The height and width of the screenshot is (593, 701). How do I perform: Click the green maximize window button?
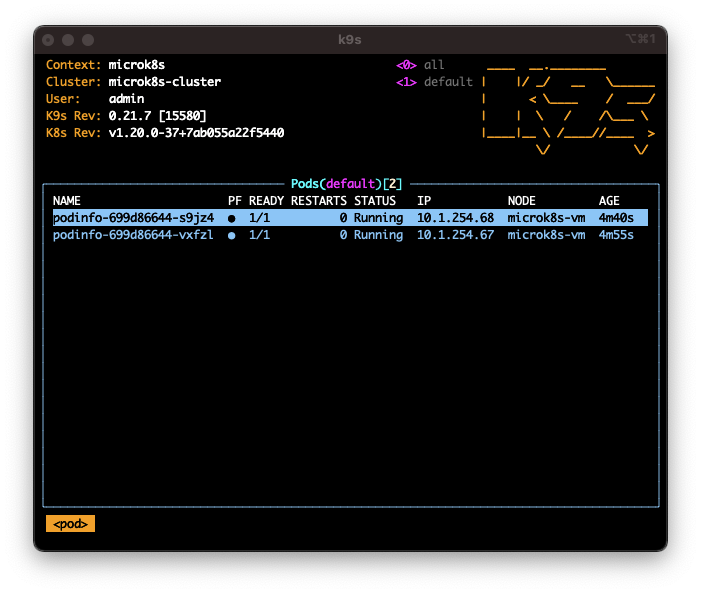[x=88, y=39]
